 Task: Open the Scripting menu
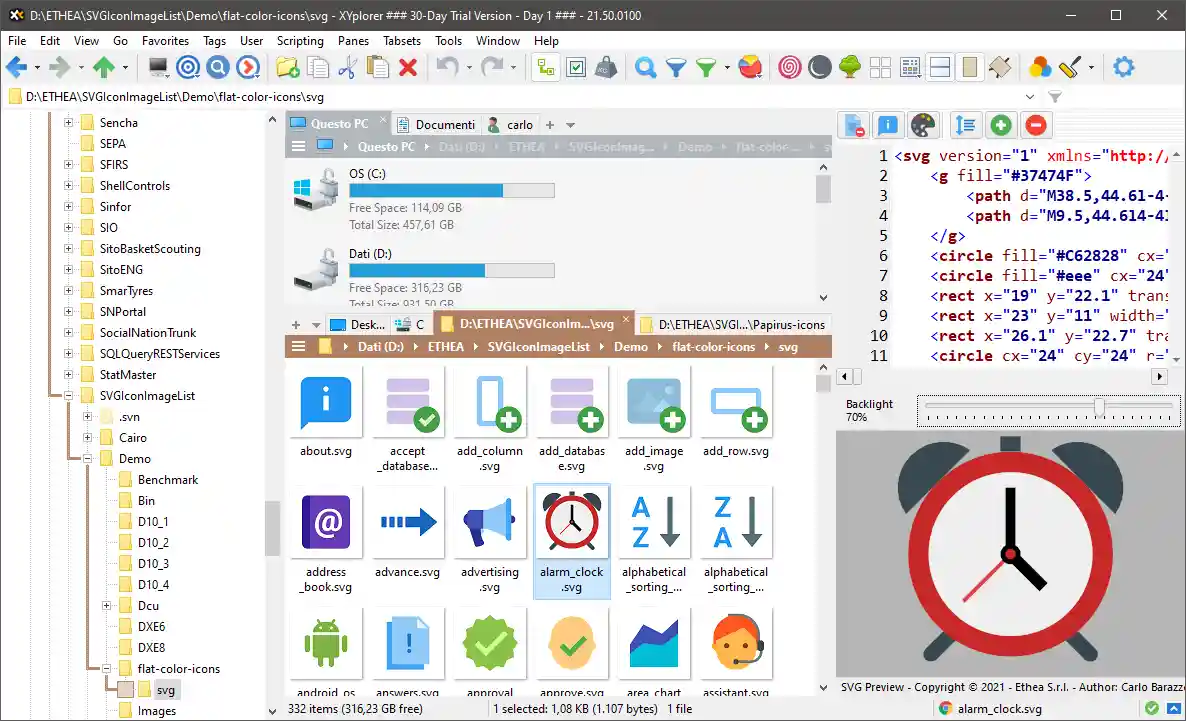coord(300,41)
